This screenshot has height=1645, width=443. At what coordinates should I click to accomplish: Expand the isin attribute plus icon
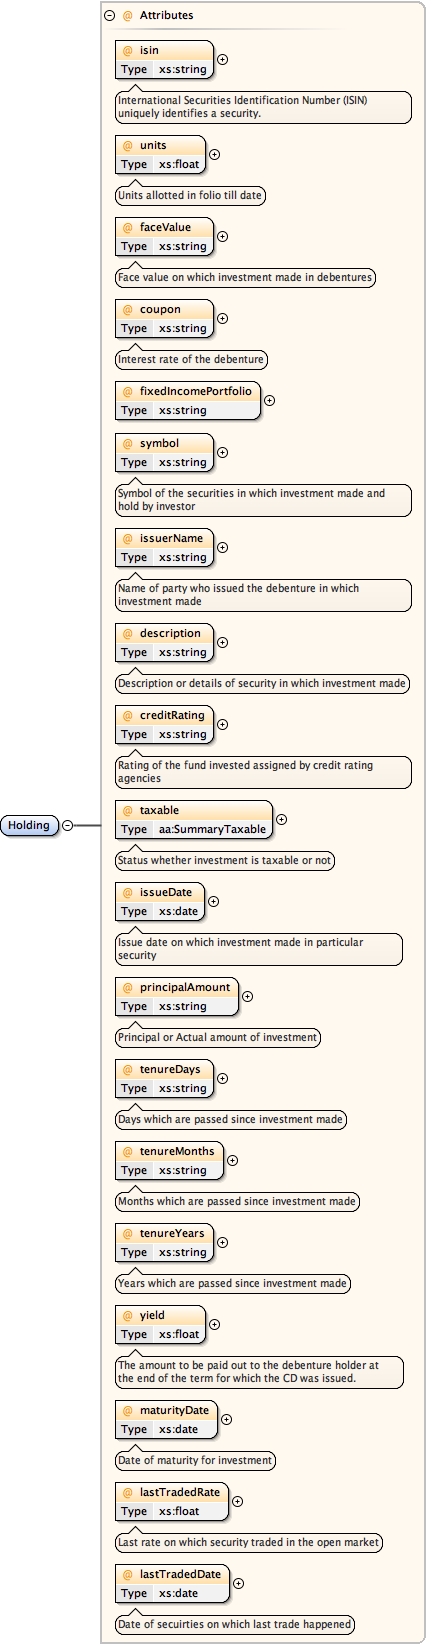(x=222, y=59)
